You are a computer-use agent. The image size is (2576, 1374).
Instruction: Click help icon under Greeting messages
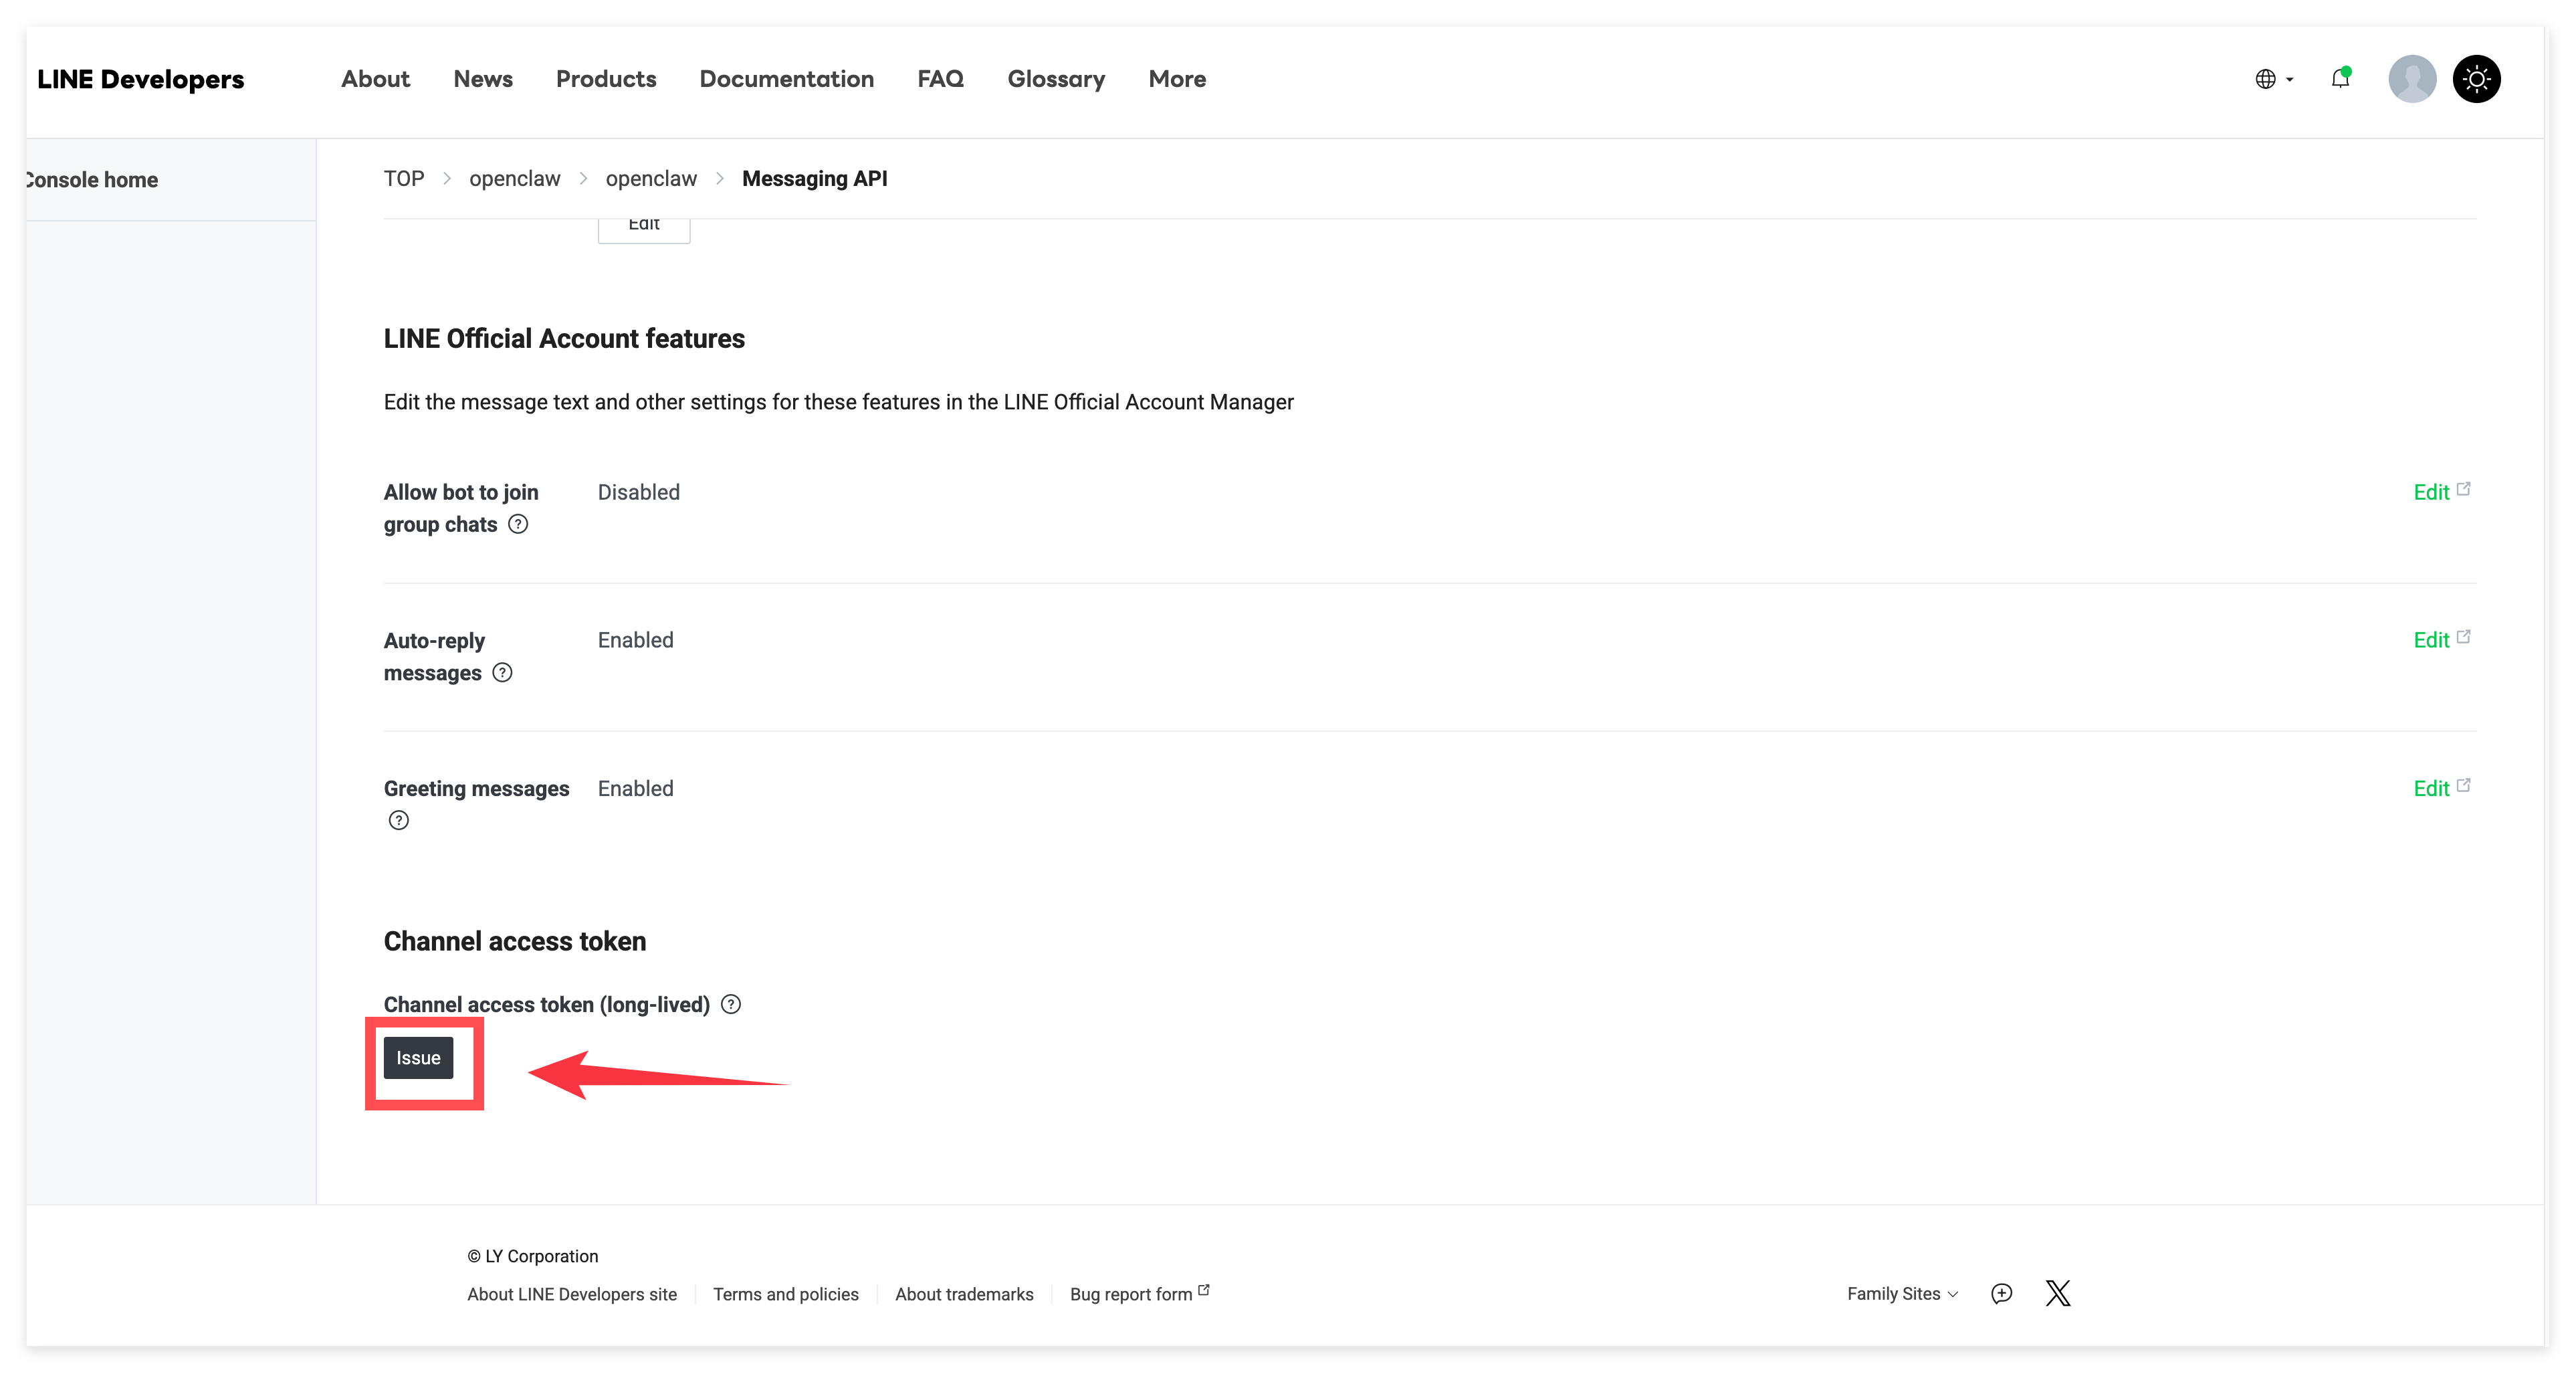[x=399, y=821]
